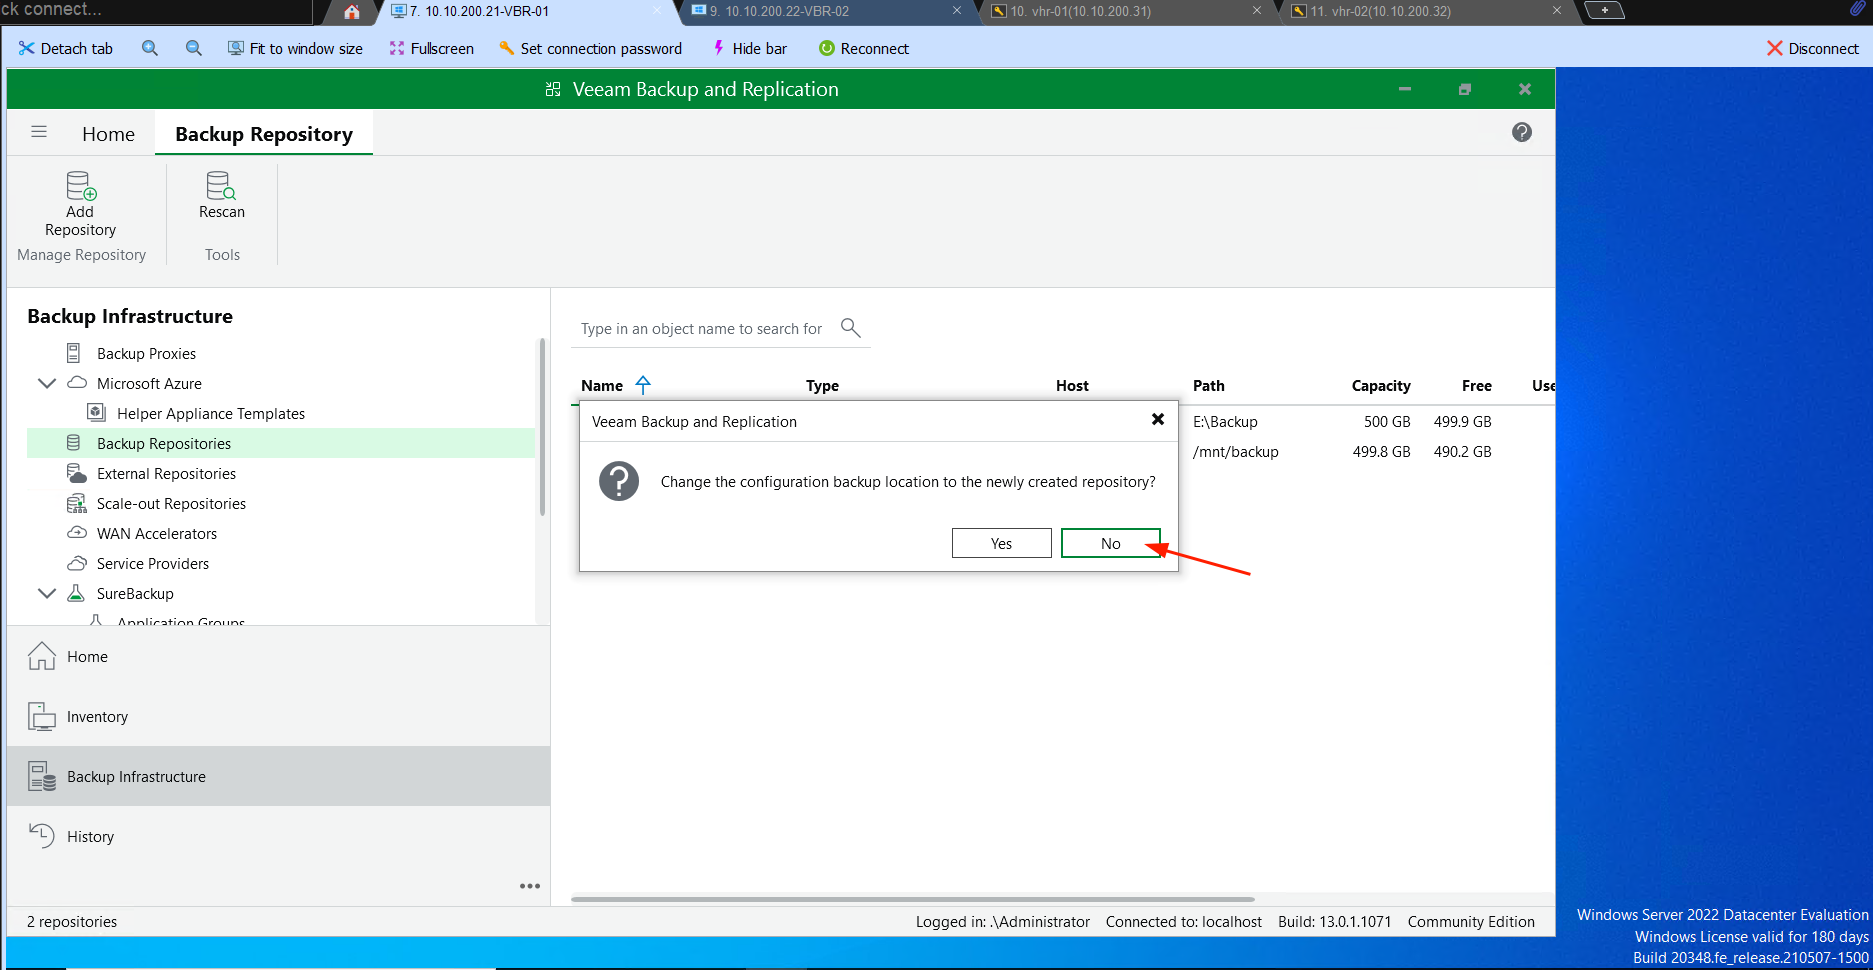Viewport: 1873px width, 970px height.
Task: Click the External Repositories icon
Action: coord(76,473)
